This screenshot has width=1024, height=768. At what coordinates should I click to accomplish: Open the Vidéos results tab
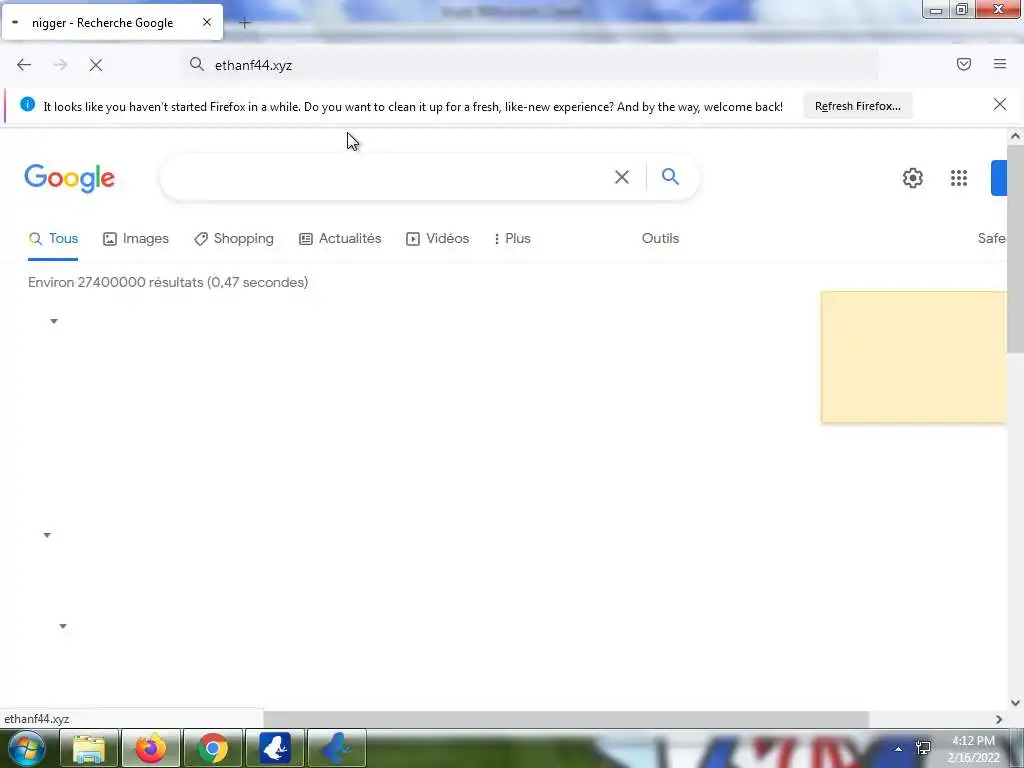click(438, 238)
